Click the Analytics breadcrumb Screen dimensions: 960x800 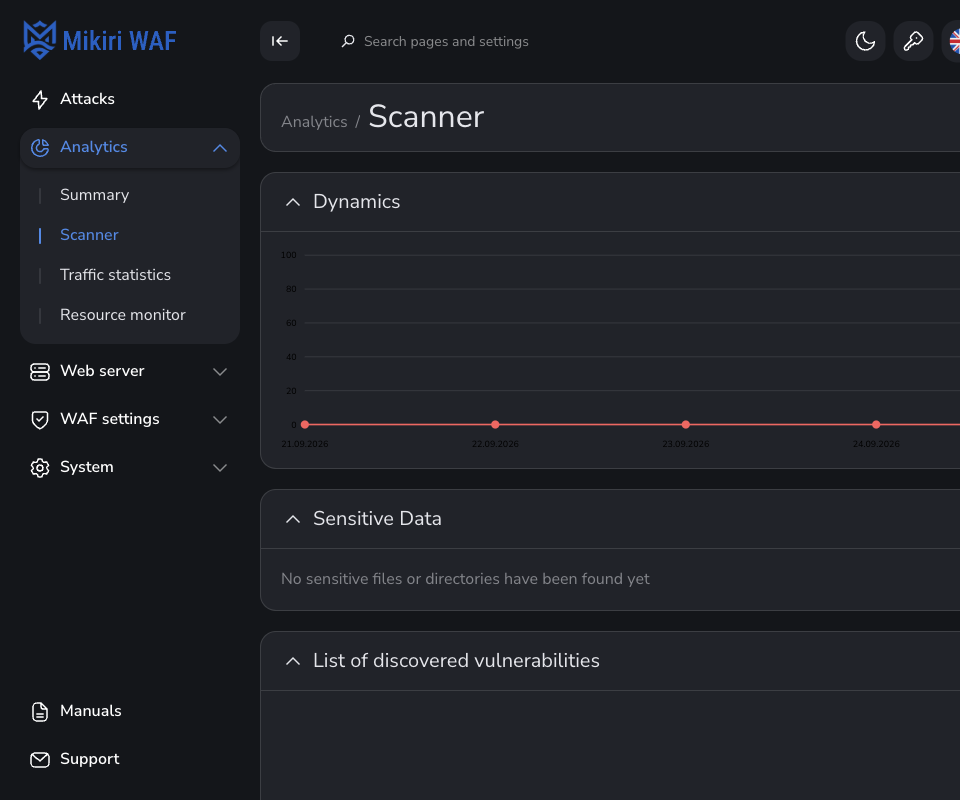coord(314,122)
